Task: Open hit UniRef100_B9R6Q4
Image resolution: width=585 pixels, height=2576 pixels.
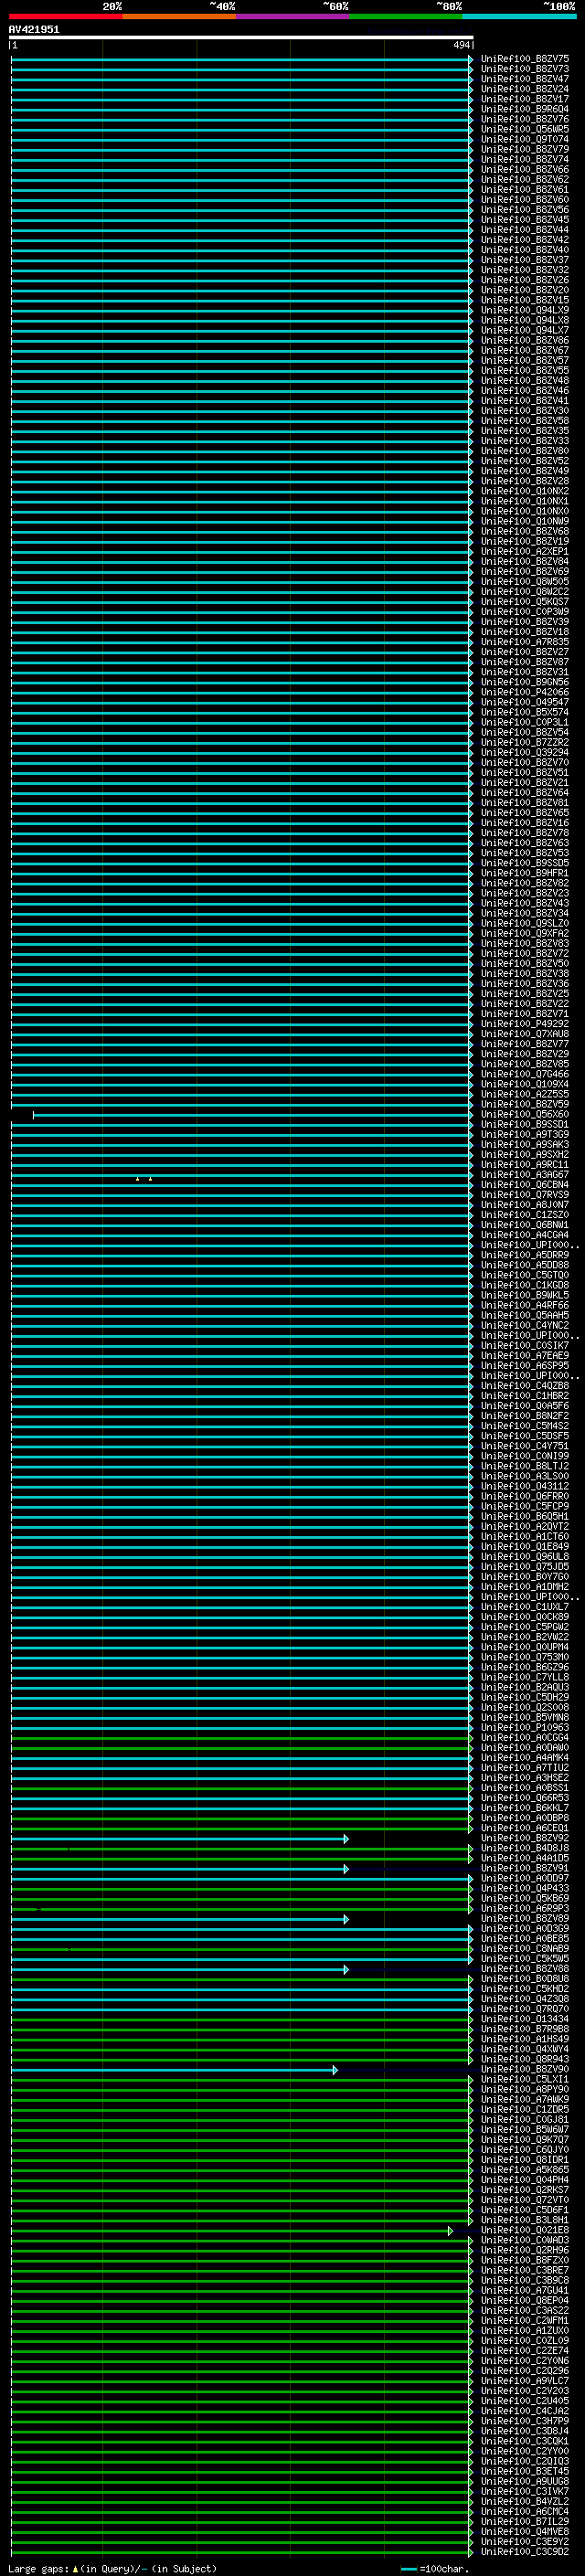Action: pos(525,109)
